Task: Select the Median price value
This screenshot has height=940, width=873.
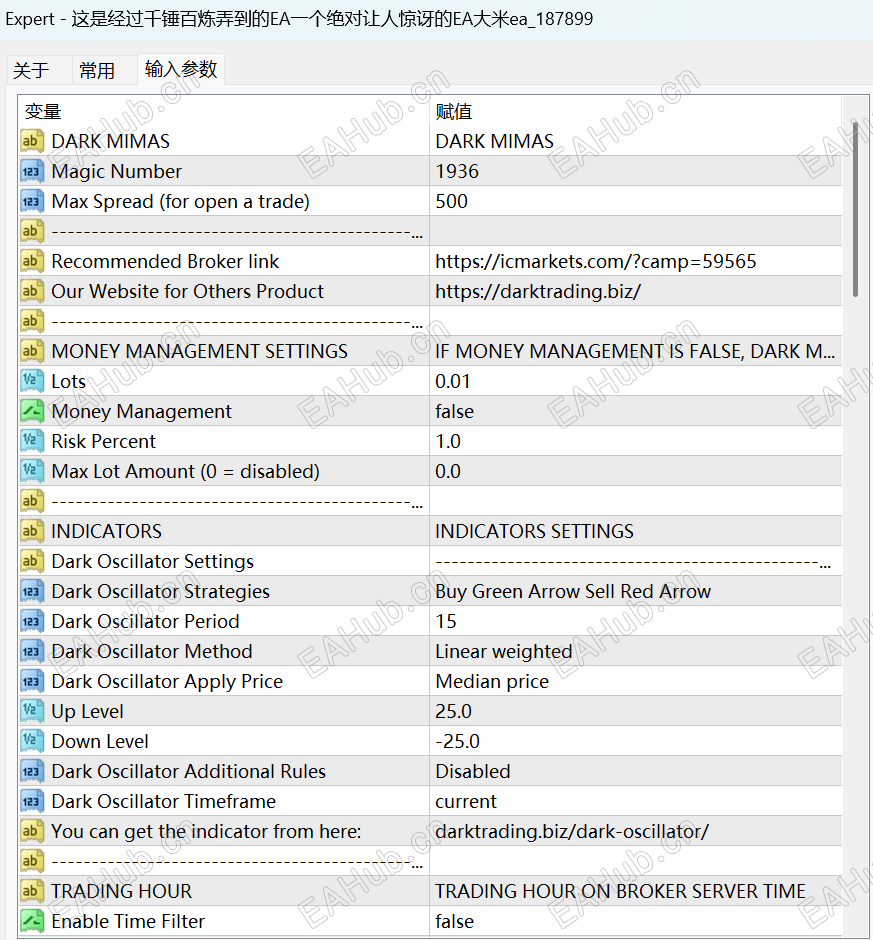Action: [492, 681]
